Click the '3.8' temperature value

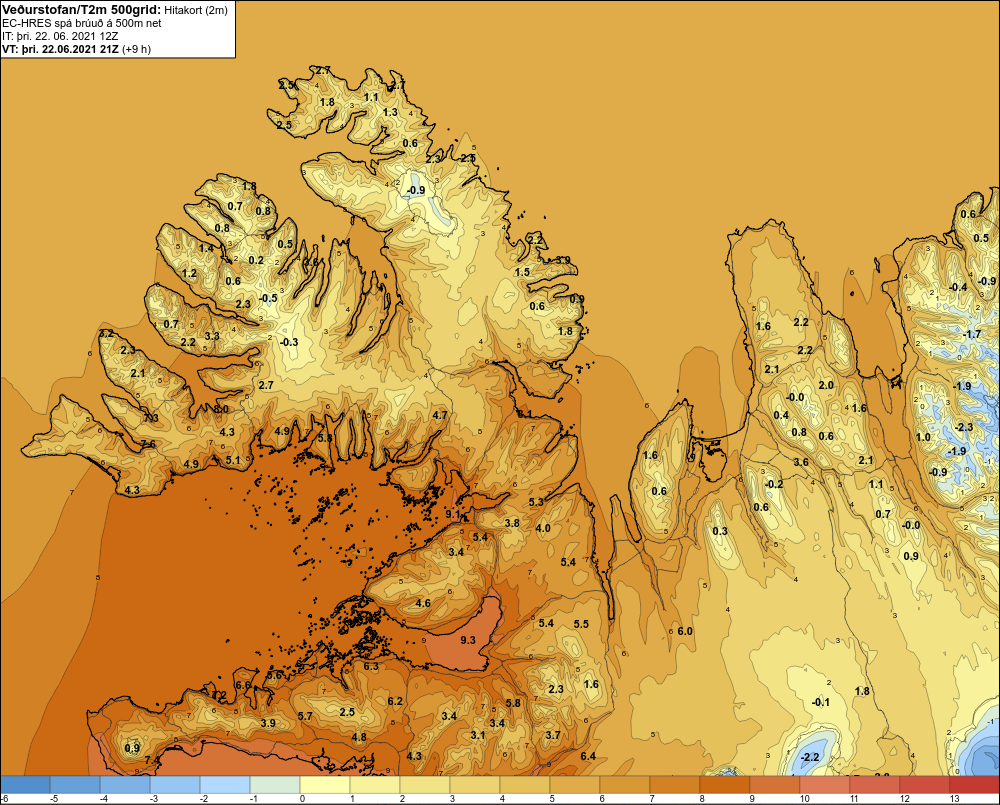[x=511, y=523]
